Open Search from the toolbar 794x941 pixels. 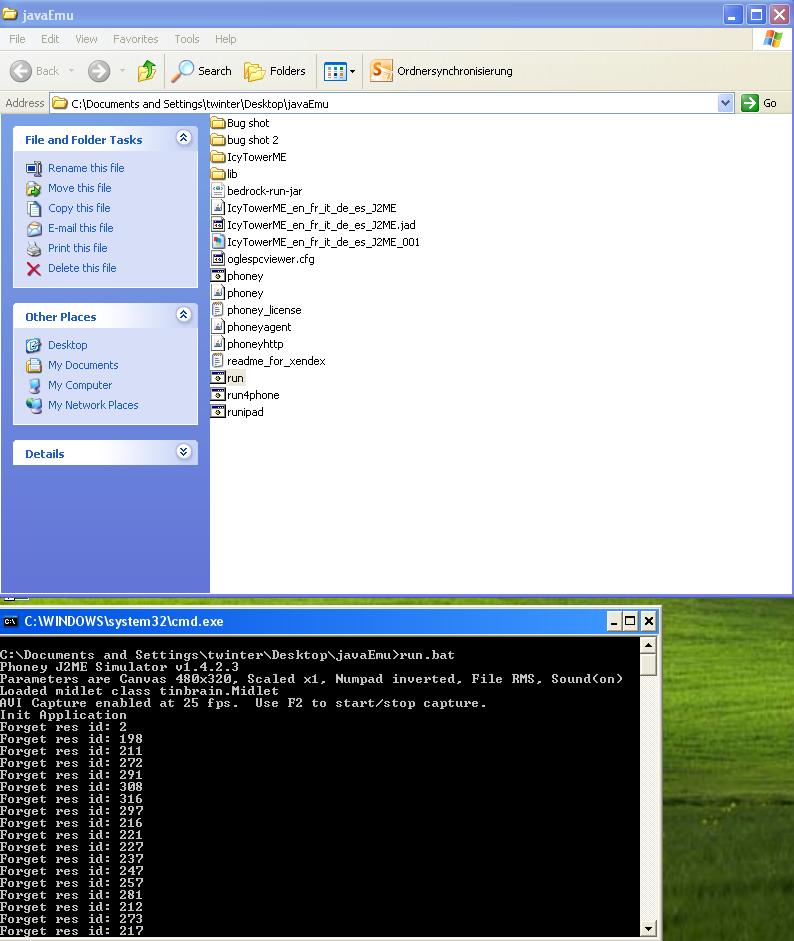coord(202,71)
